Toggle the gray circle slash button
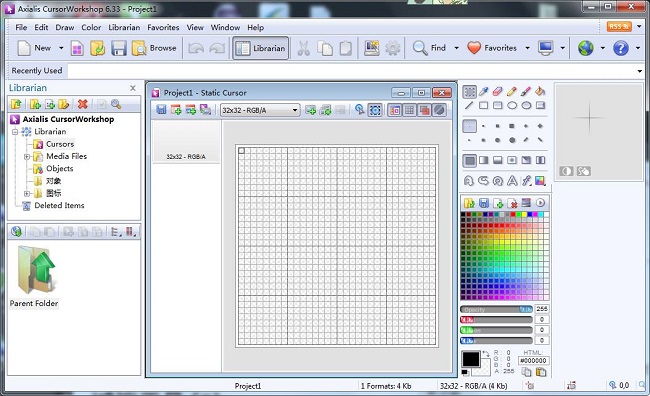650x396 pixels. (x=439, y=110)
